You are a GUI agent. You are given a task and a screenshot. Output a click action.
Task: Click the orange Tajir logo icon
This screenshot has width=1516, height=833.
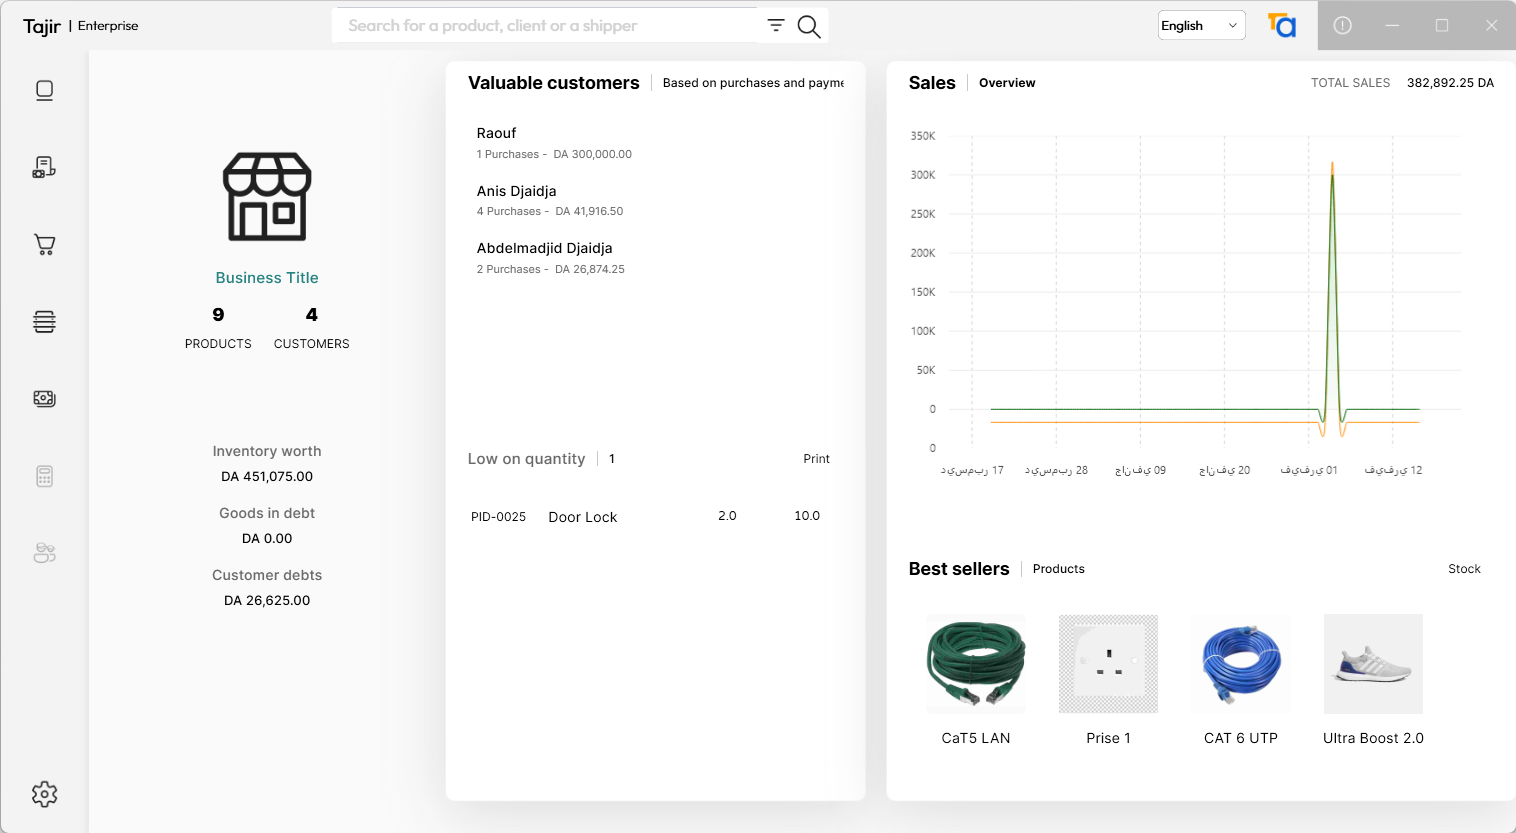[1281, 26]
